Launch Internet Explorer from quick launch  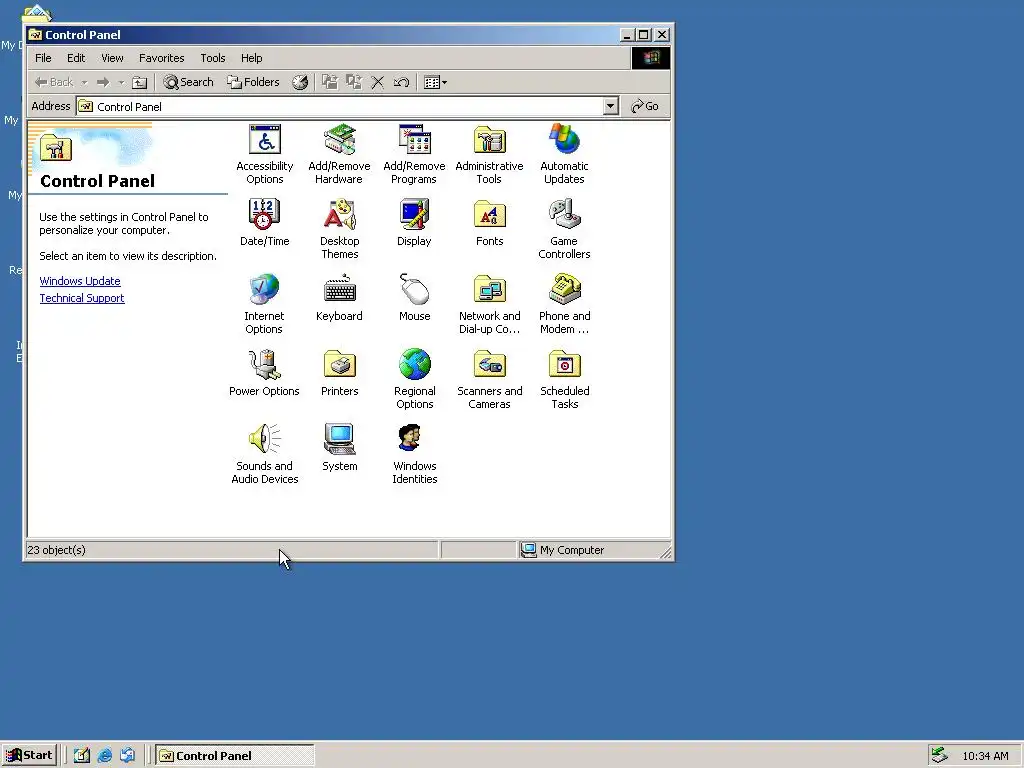tap(104, 756)
